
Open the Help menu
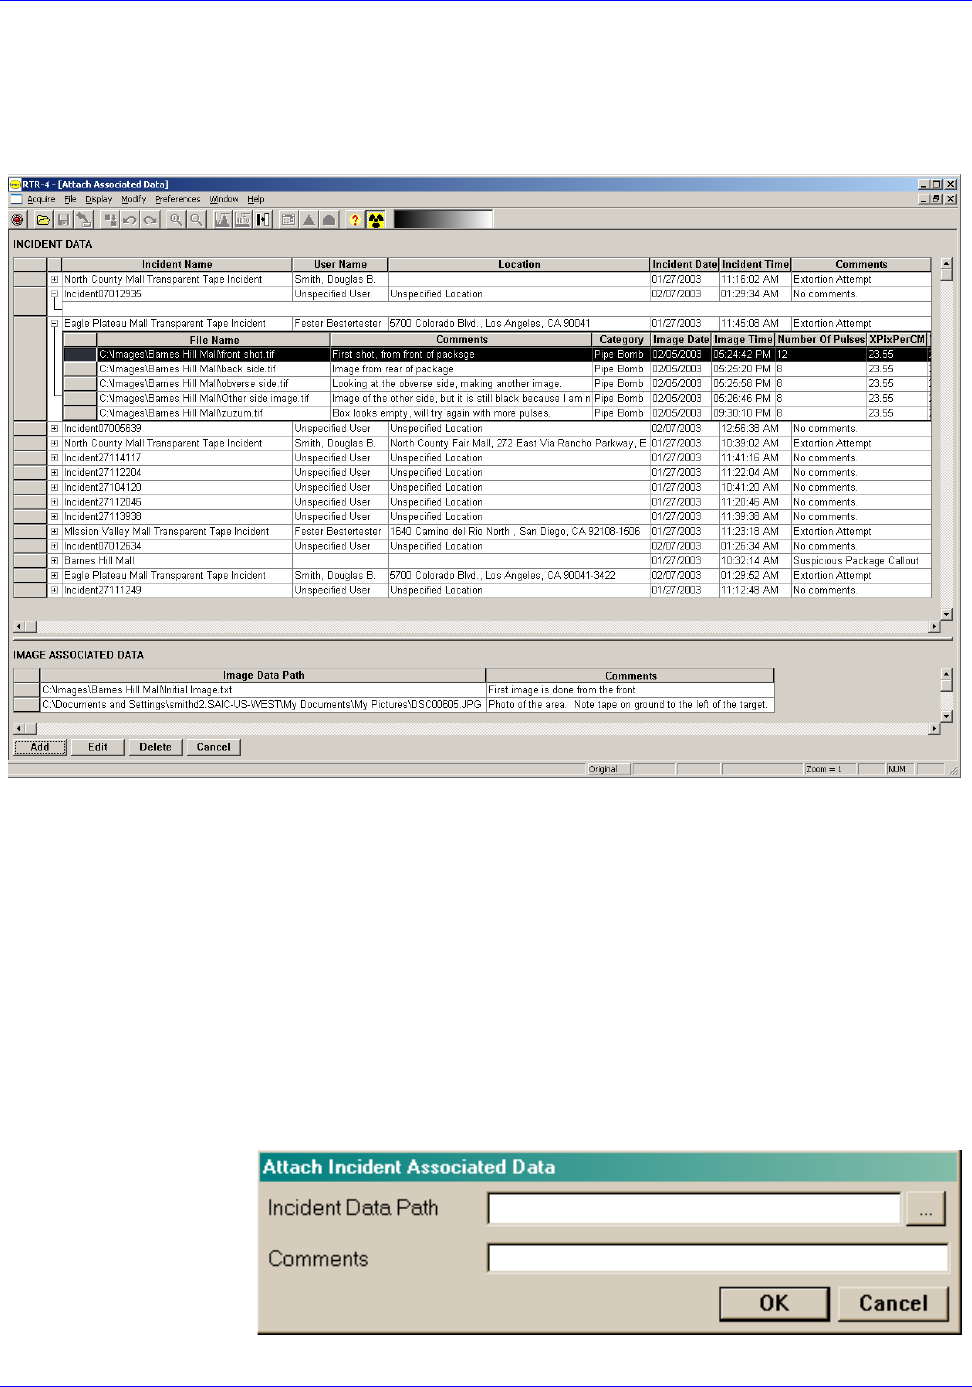256,199
